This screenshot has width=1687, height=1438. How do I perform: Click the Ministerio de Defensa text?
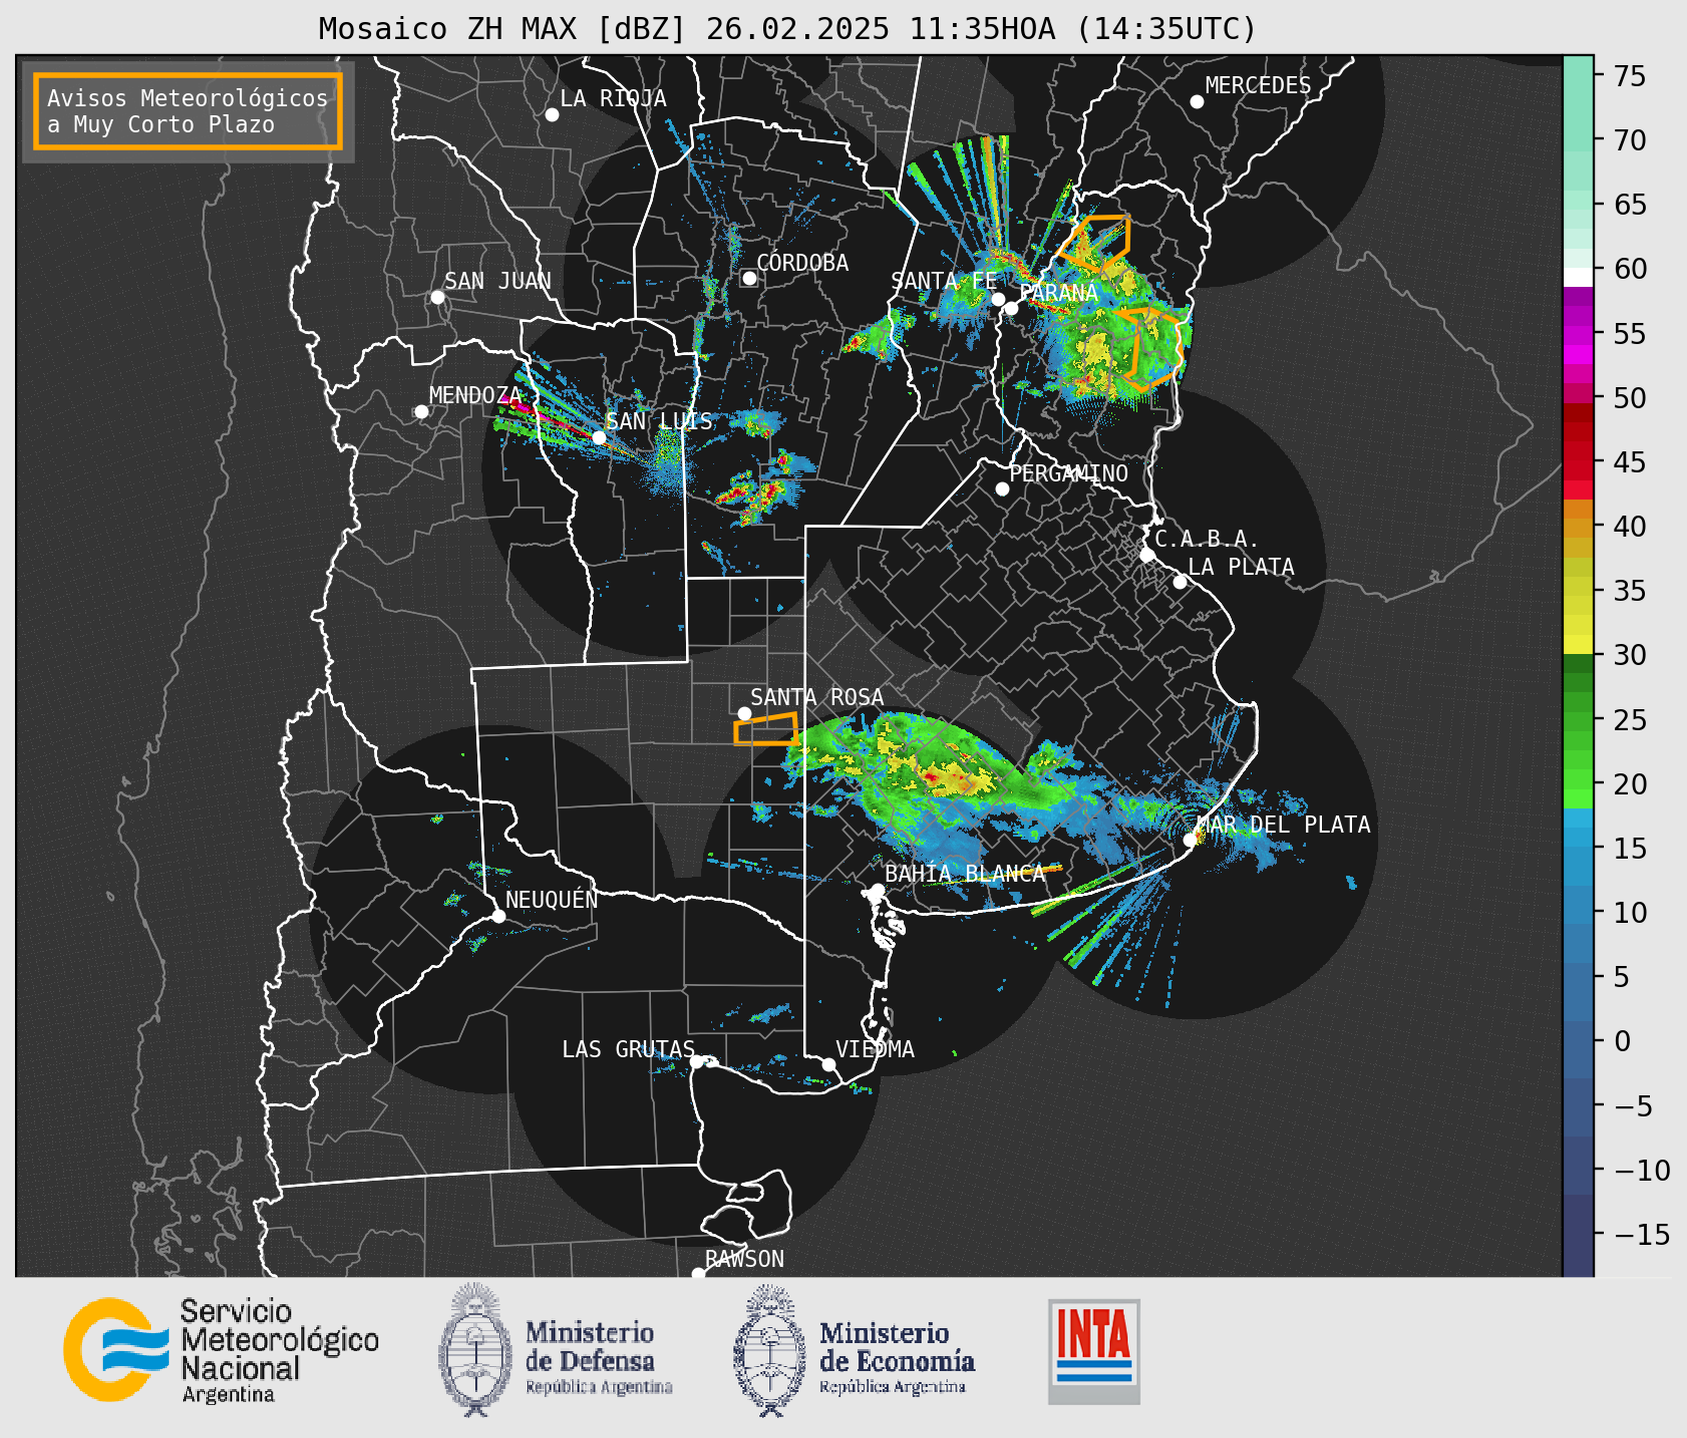598,1358
